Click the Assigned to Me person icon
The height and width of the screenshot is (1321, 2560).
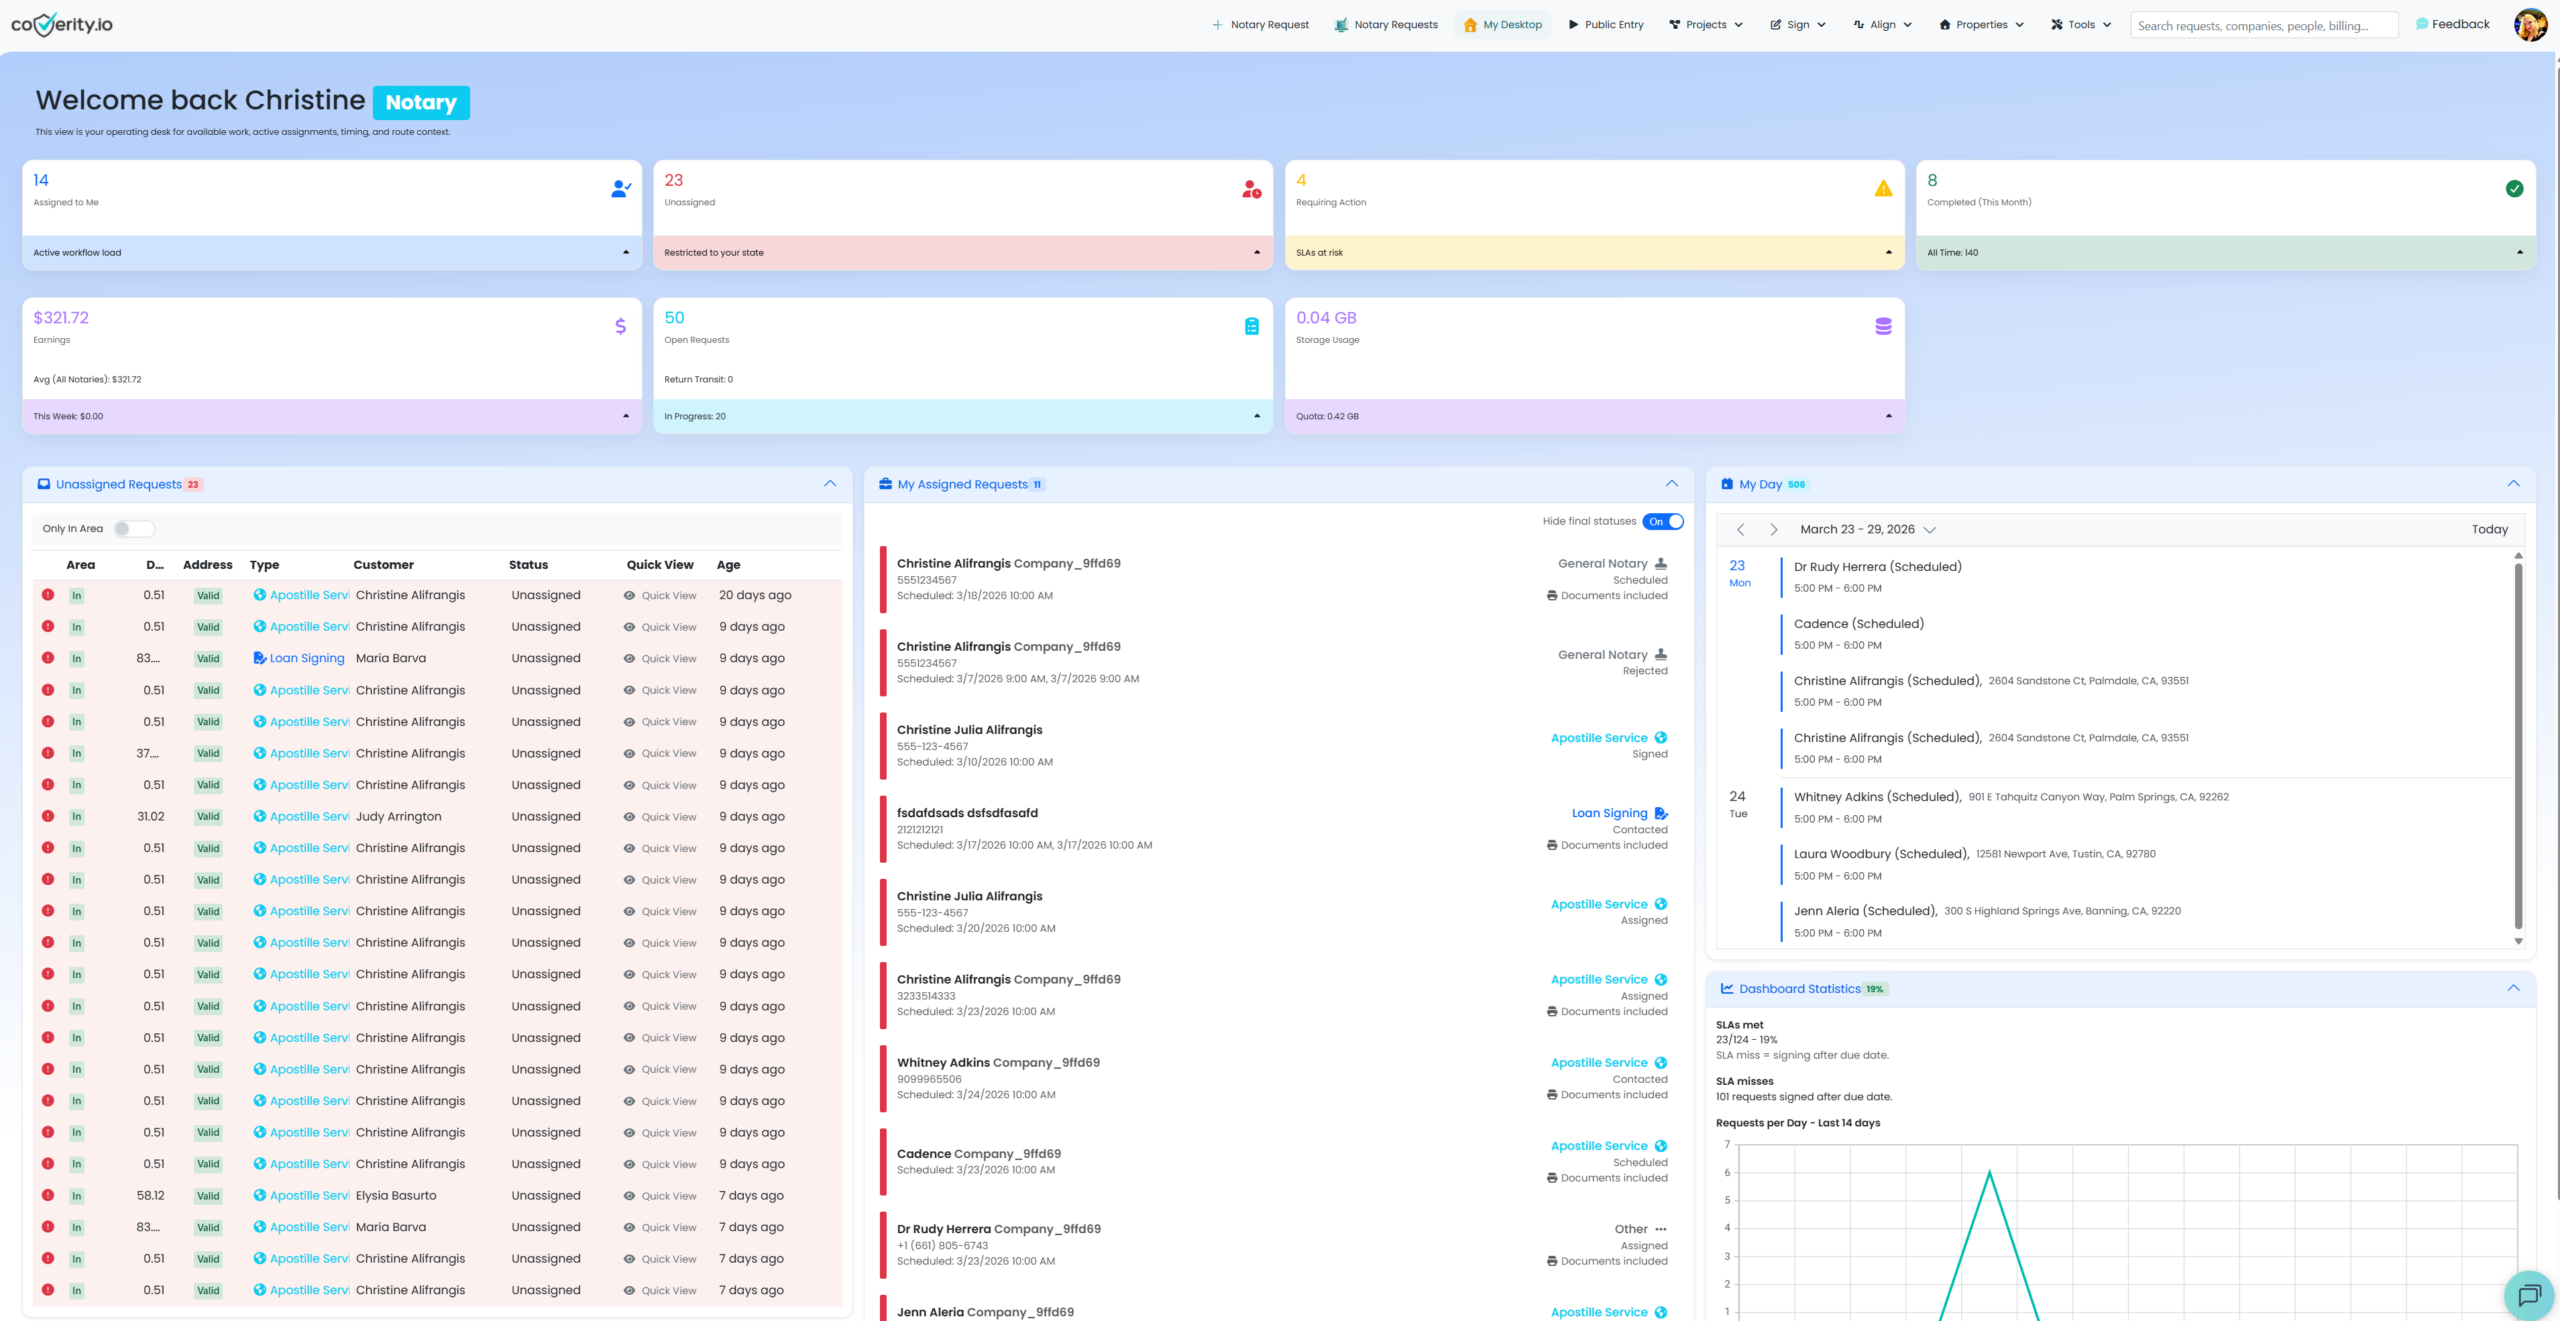tap(621, 188)
